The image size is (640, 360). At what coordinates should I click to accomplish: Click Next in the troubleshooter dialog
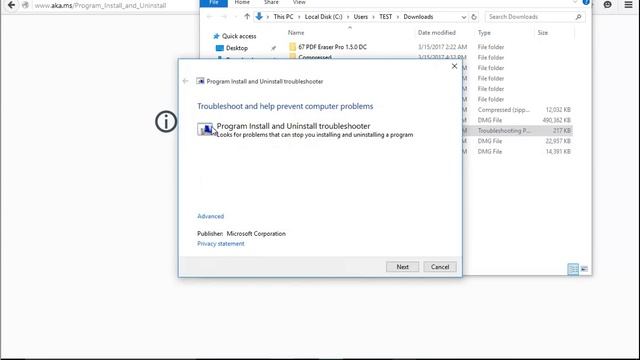pyautogui.click(x=402, y=267)
